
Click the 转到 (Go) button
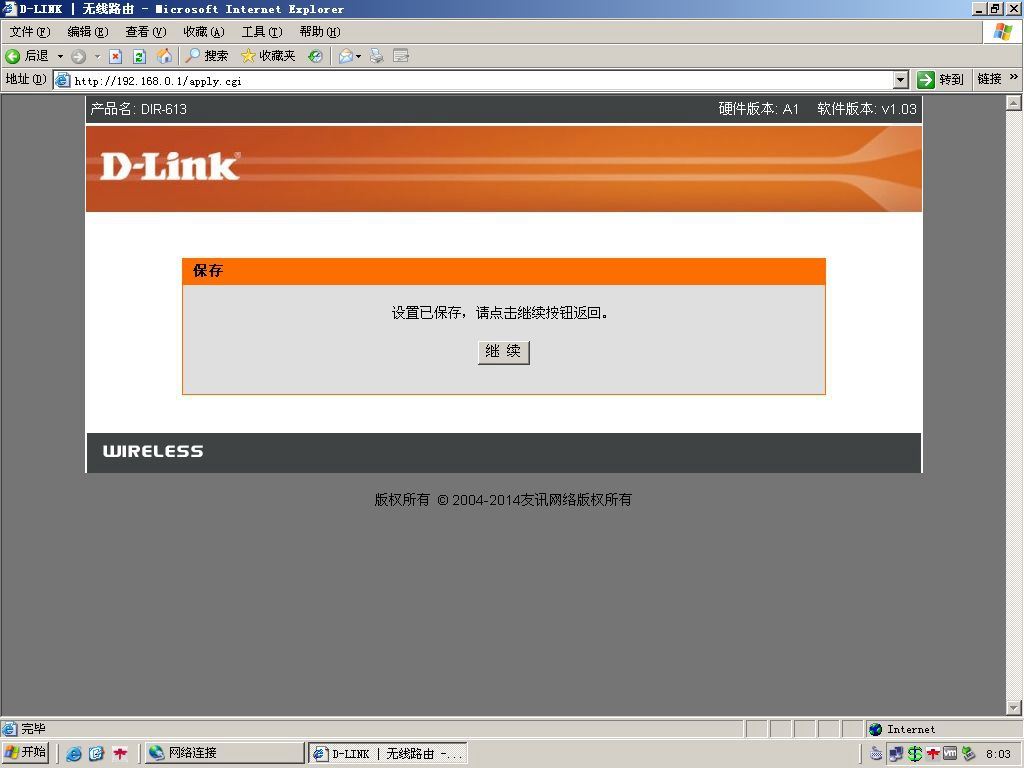[x=940, y=80]
